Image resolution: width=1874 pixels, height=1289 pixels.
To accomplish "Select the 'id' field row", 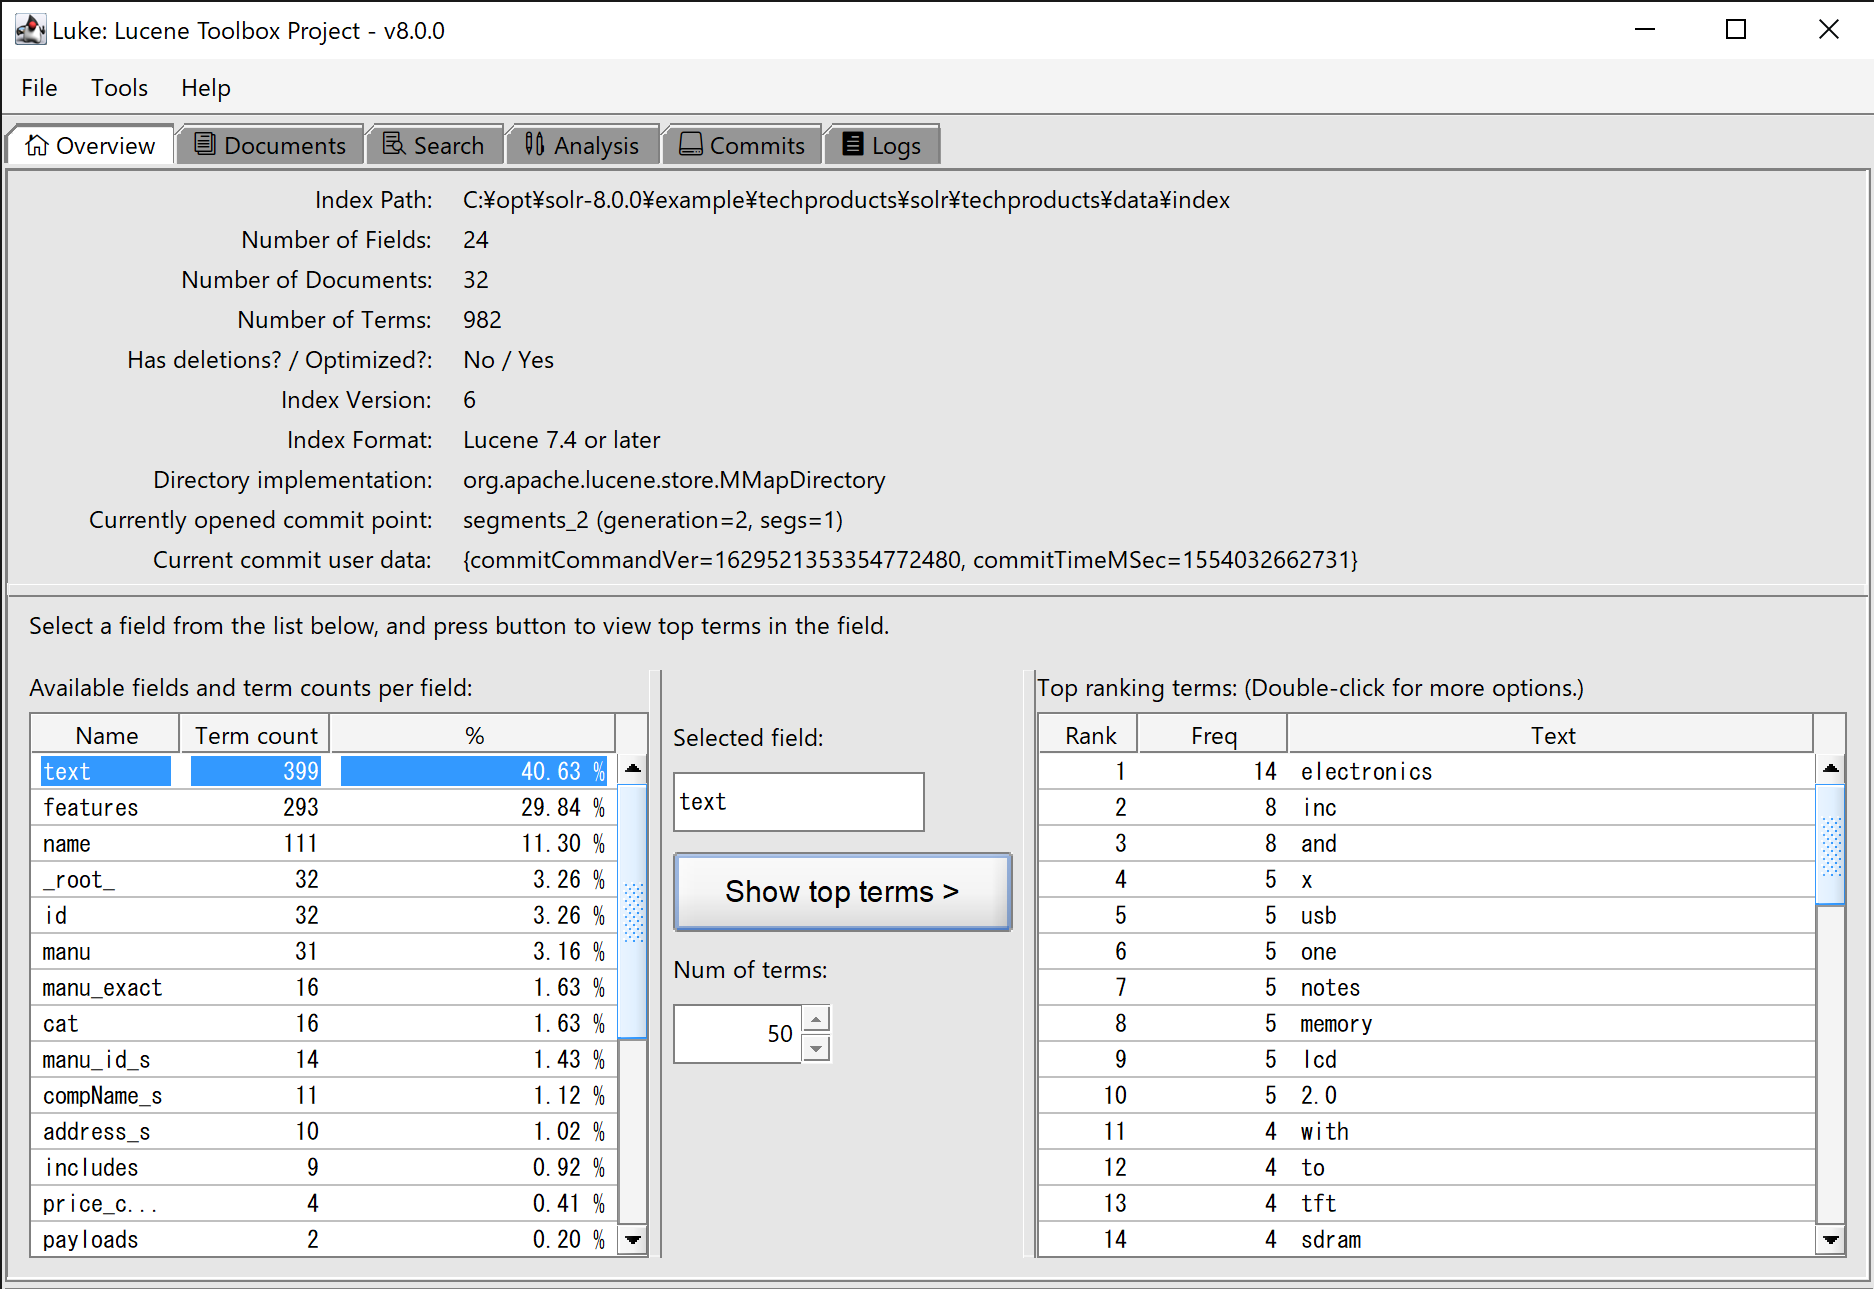I will pos(325,916).
